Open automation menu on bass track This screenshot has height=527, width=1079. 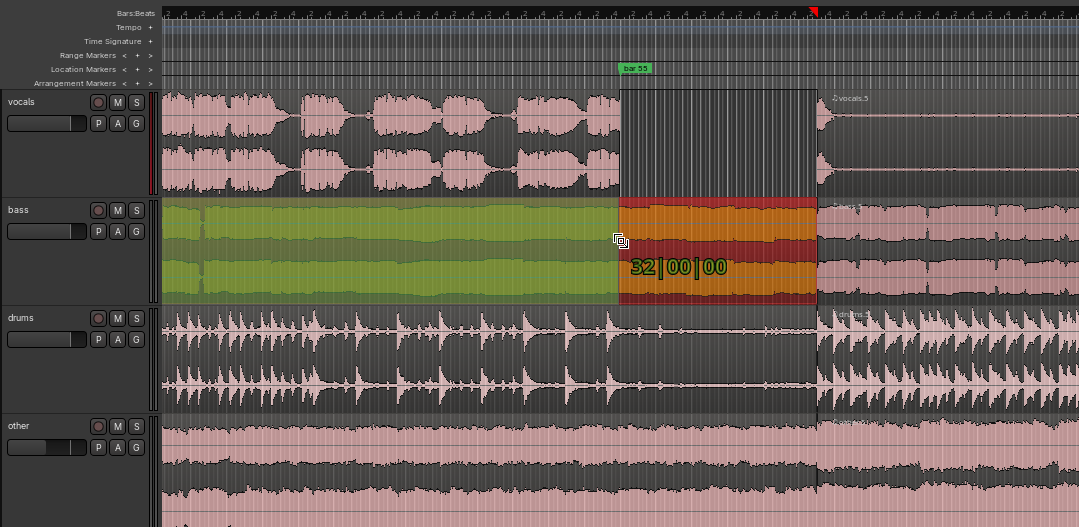tap(118, 232)
